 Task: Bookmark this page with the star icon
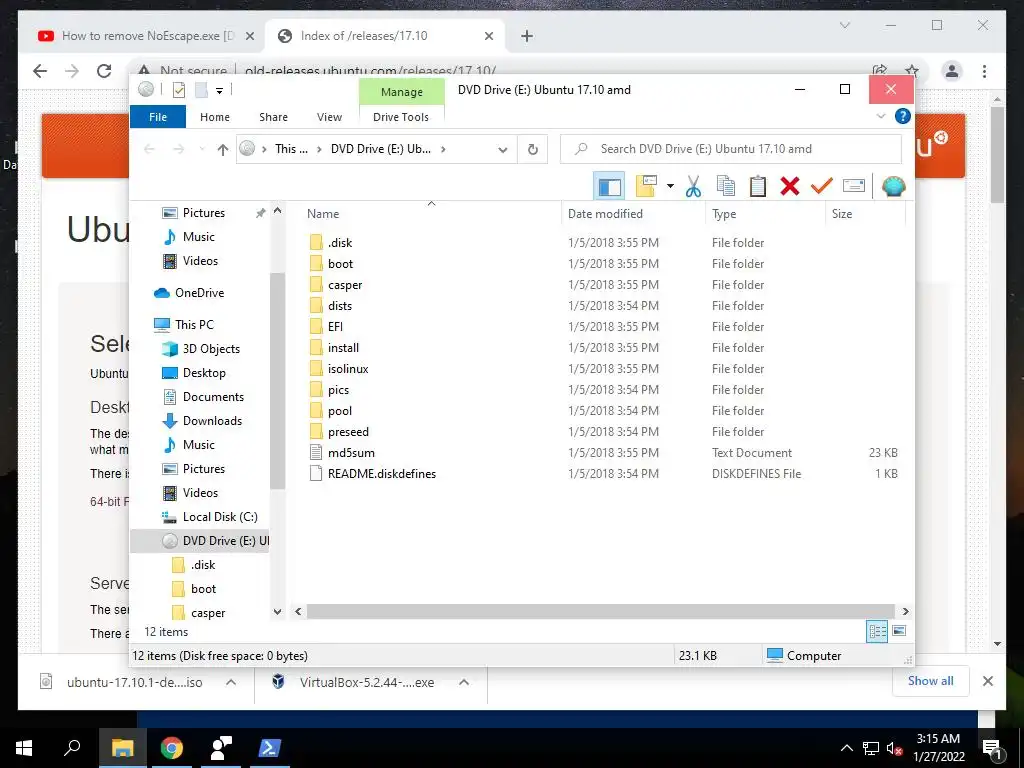(912, 71)
